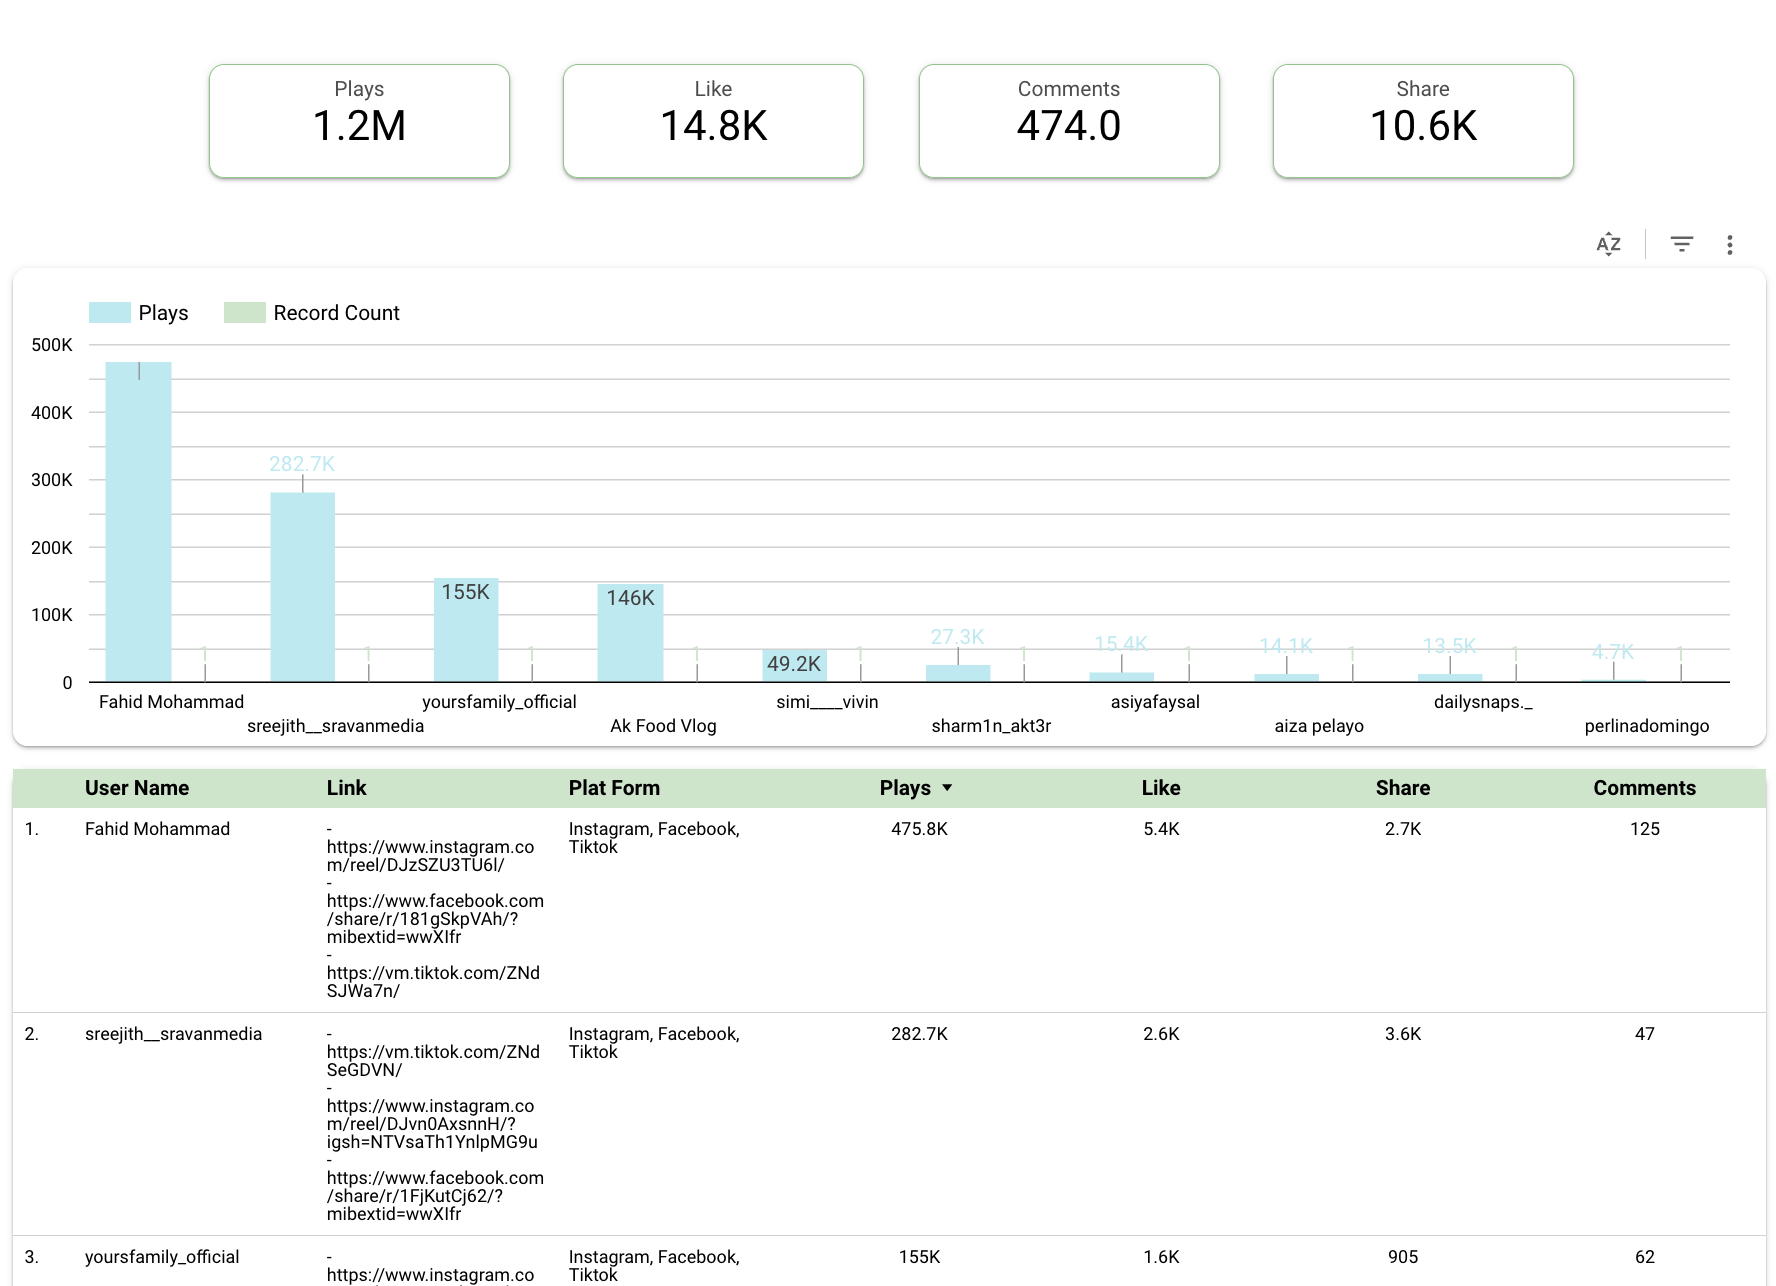Click the 125 Comments cell

pyautogui.click(x=1644, y=829)
